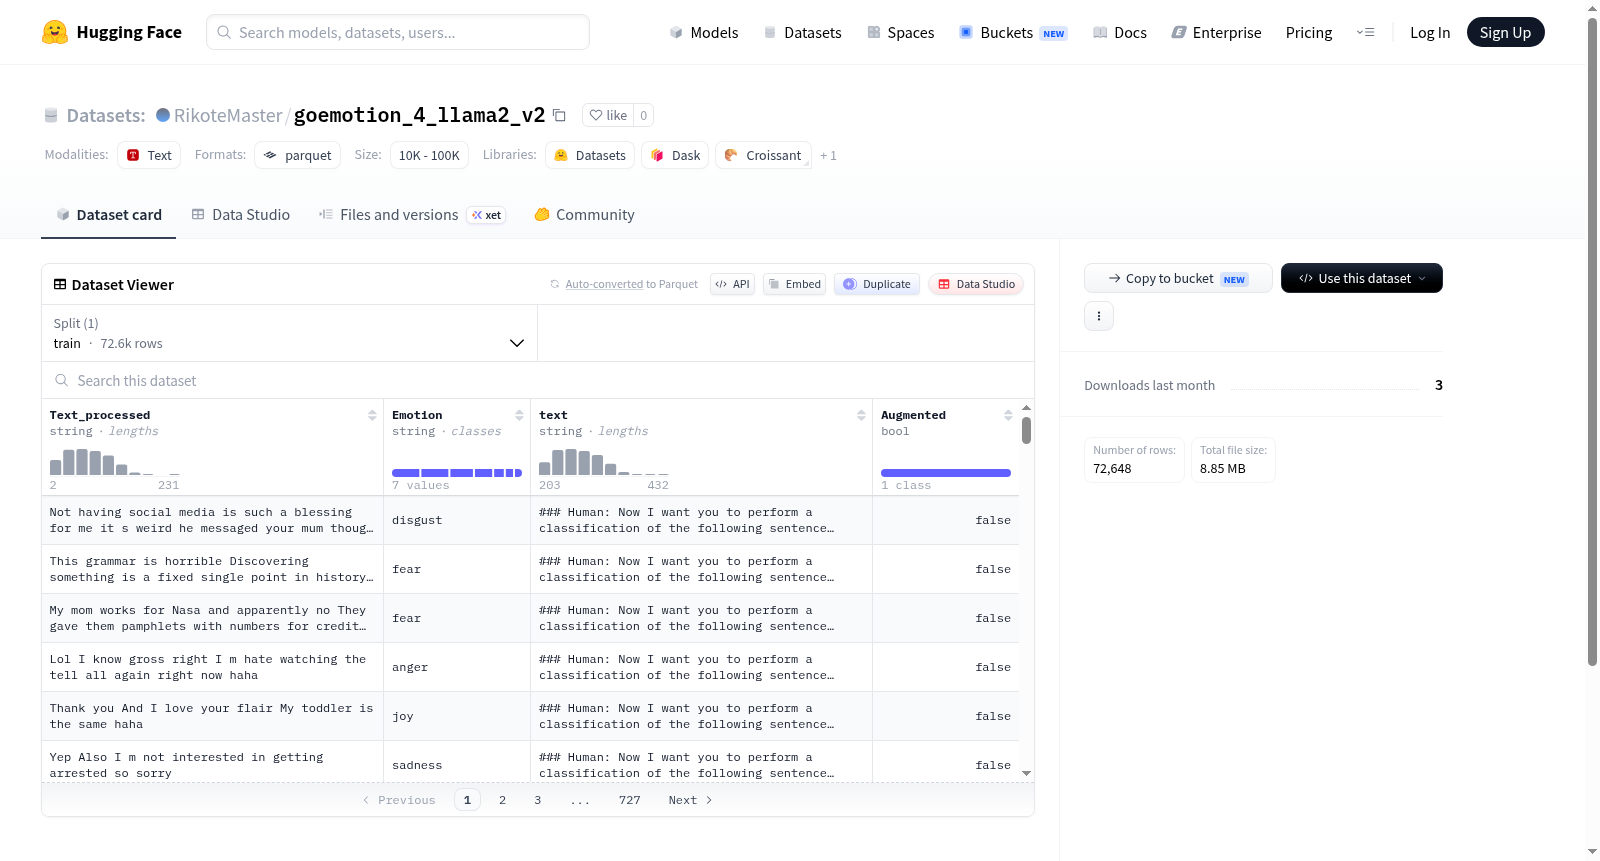This screenshot has height=861, width=1600.
Task: Switch to the Community tab
Action: pos(585,214)
